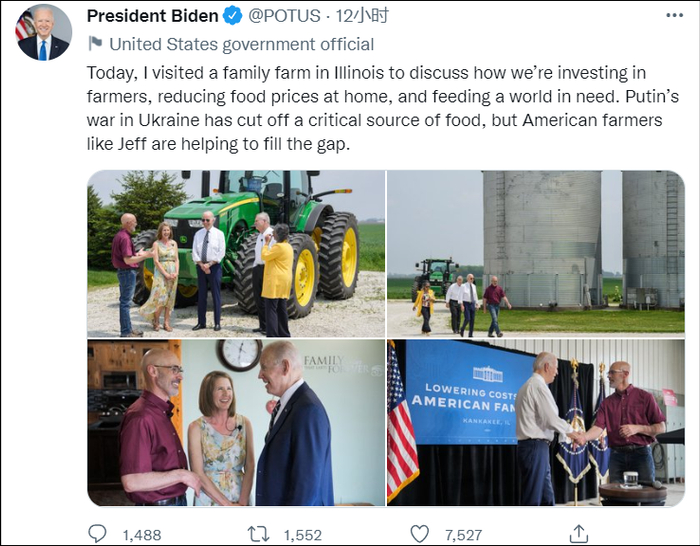Like the tweet with the heart icon
700x546 pixels.
coord(420,534)
